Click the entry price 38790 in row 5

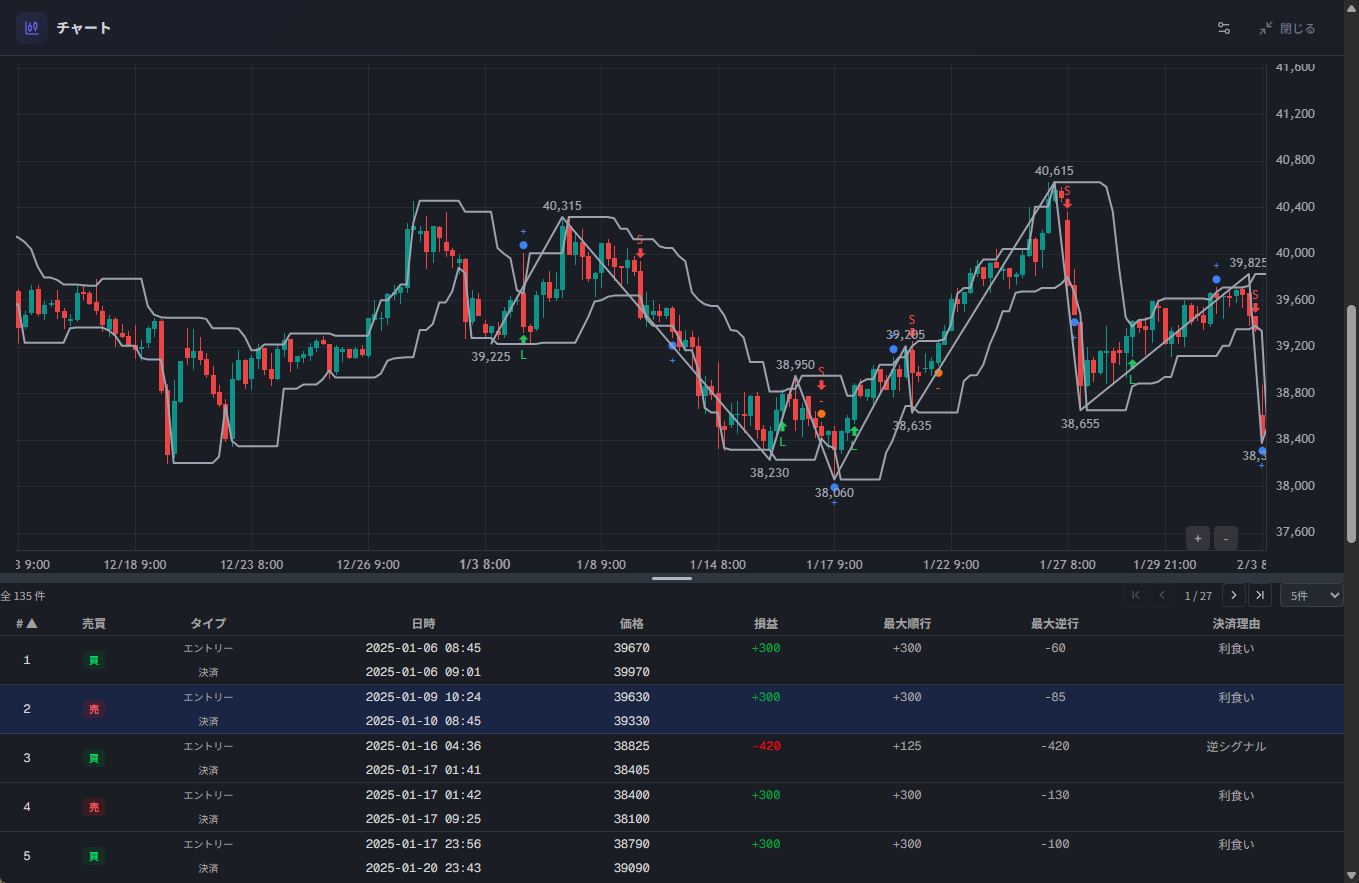tap(631, 844)
